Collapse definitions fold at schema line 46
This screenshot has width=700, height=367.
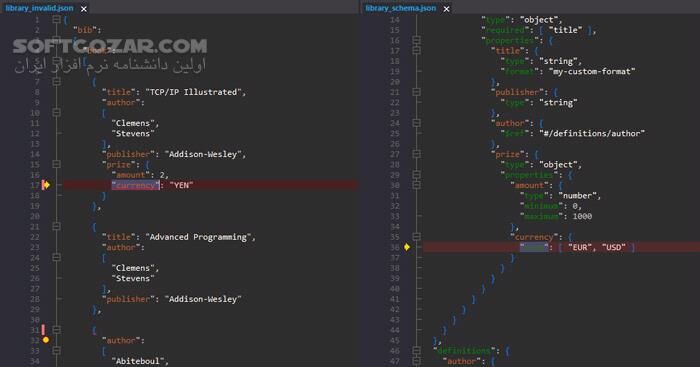pyautogui.click(x=416, y=350)
